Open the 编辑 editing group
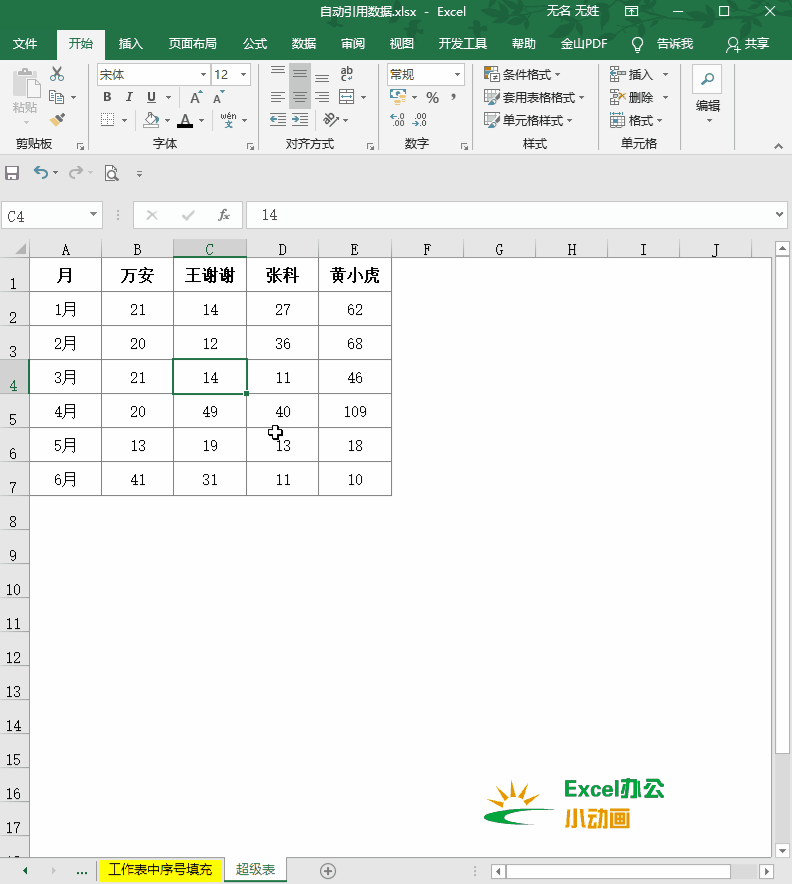792x884 pixels. (x=707, y=96)
